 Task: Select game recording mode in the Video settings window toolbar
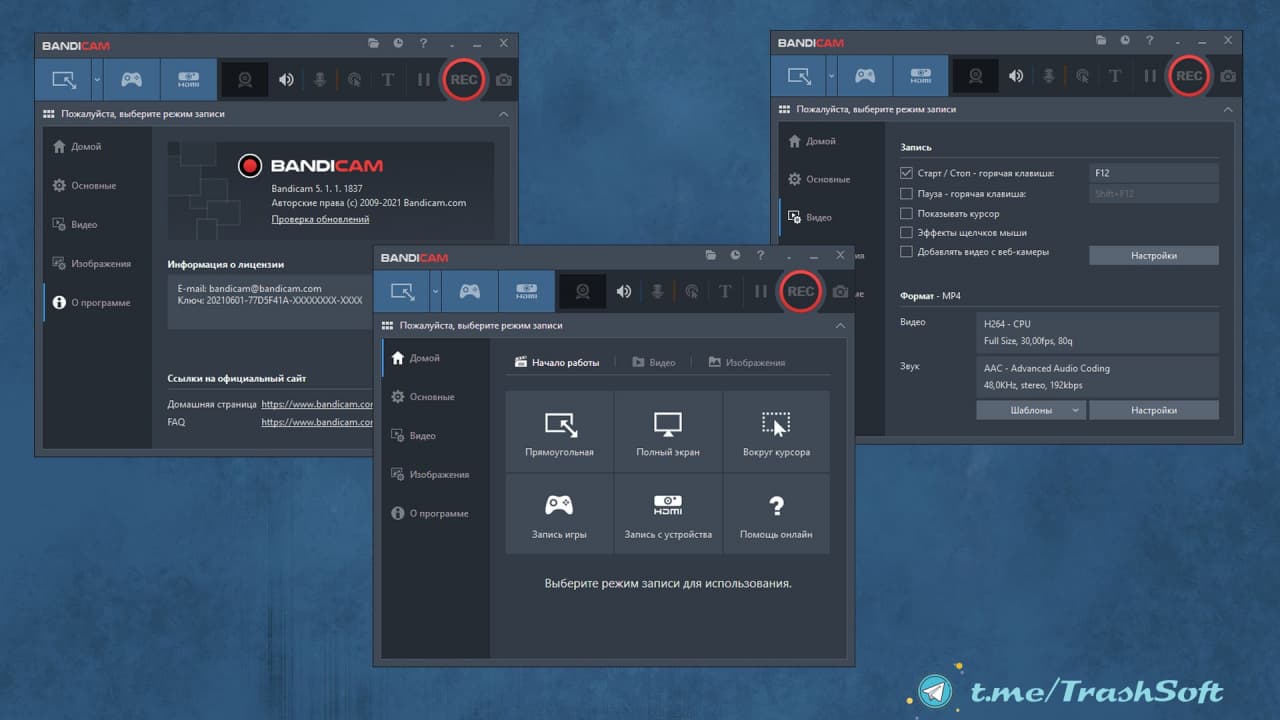866,76
